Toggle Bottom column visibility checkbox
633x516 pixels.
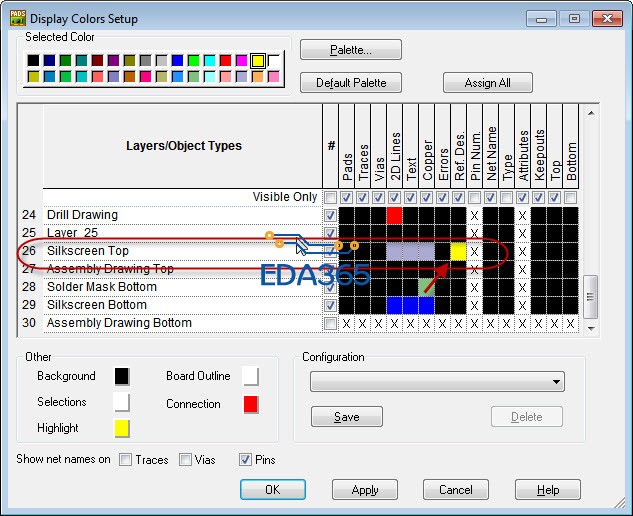coord(570,198)
